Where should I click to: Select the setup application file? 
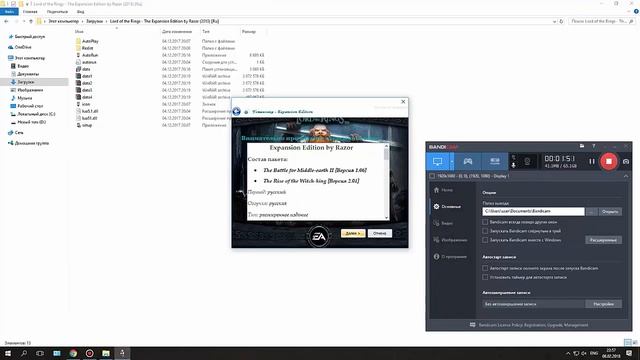(x=87, y=125)
